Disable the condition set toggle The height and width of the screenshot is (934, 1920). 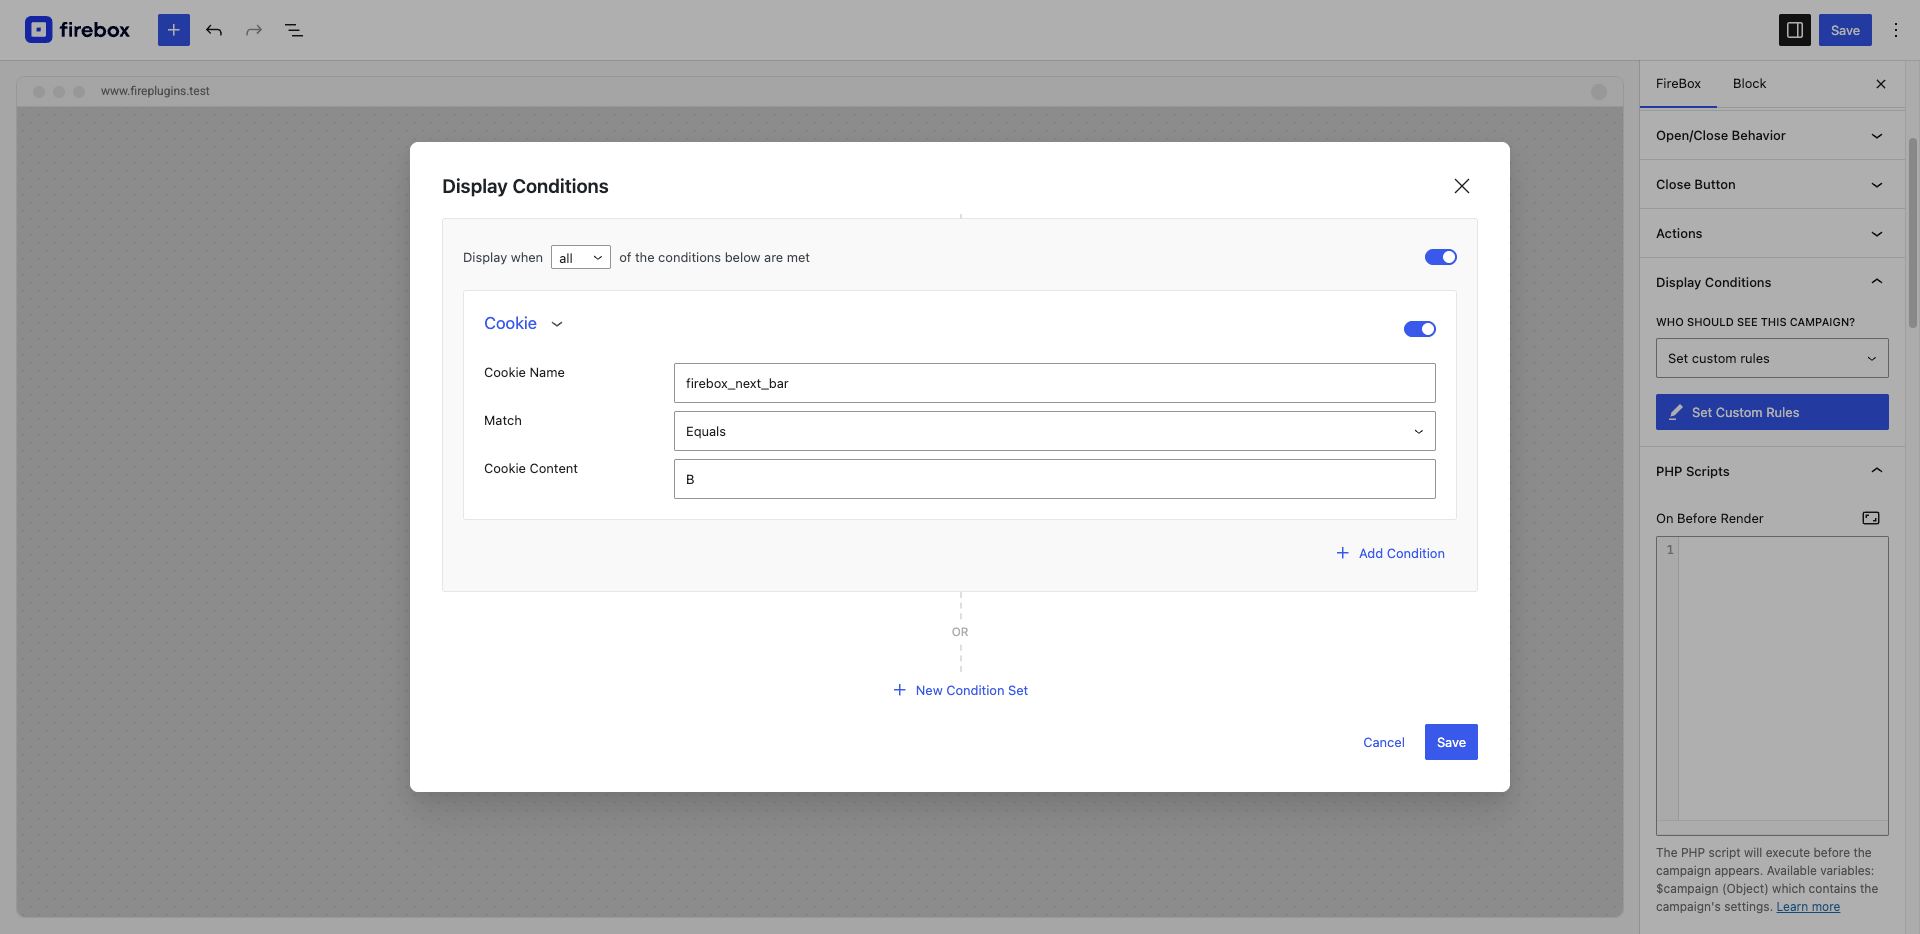tap(1440, 257)
